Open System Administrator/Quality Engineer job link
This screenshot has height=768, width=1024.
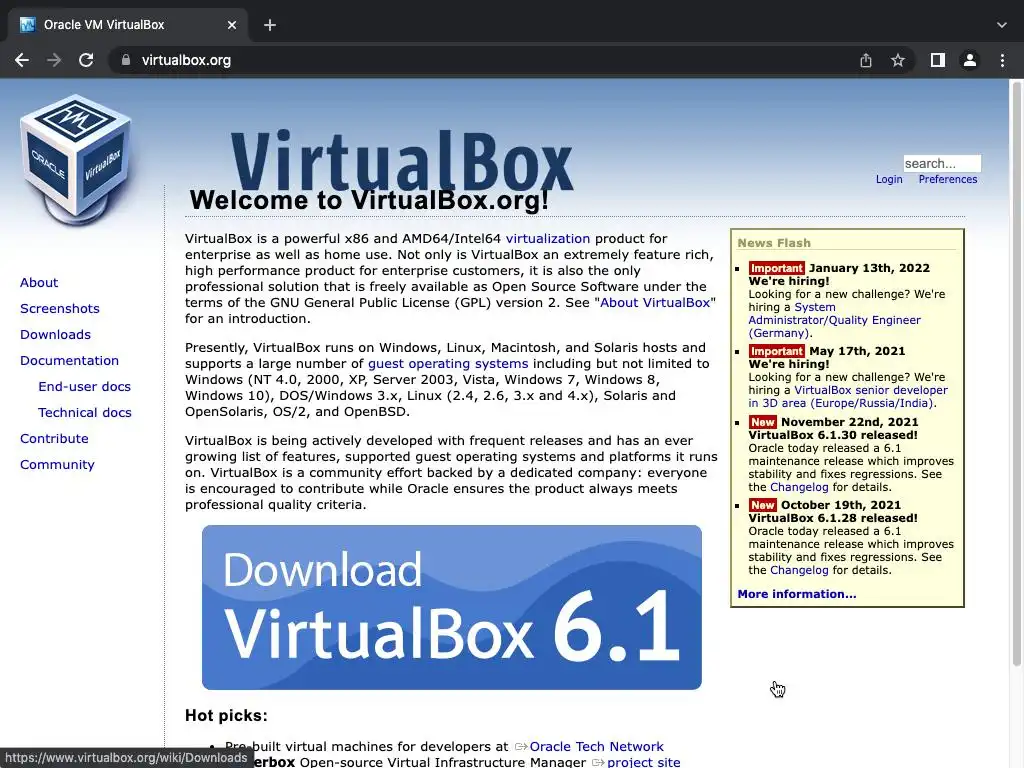click(x=834, y=320)
